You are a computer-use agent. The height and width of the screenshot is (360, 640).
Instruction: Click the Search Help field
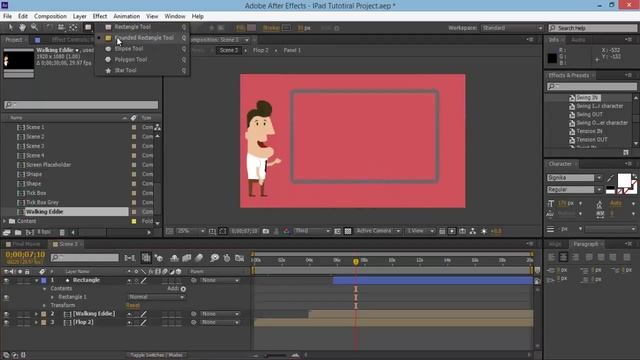tap(593, 28)
